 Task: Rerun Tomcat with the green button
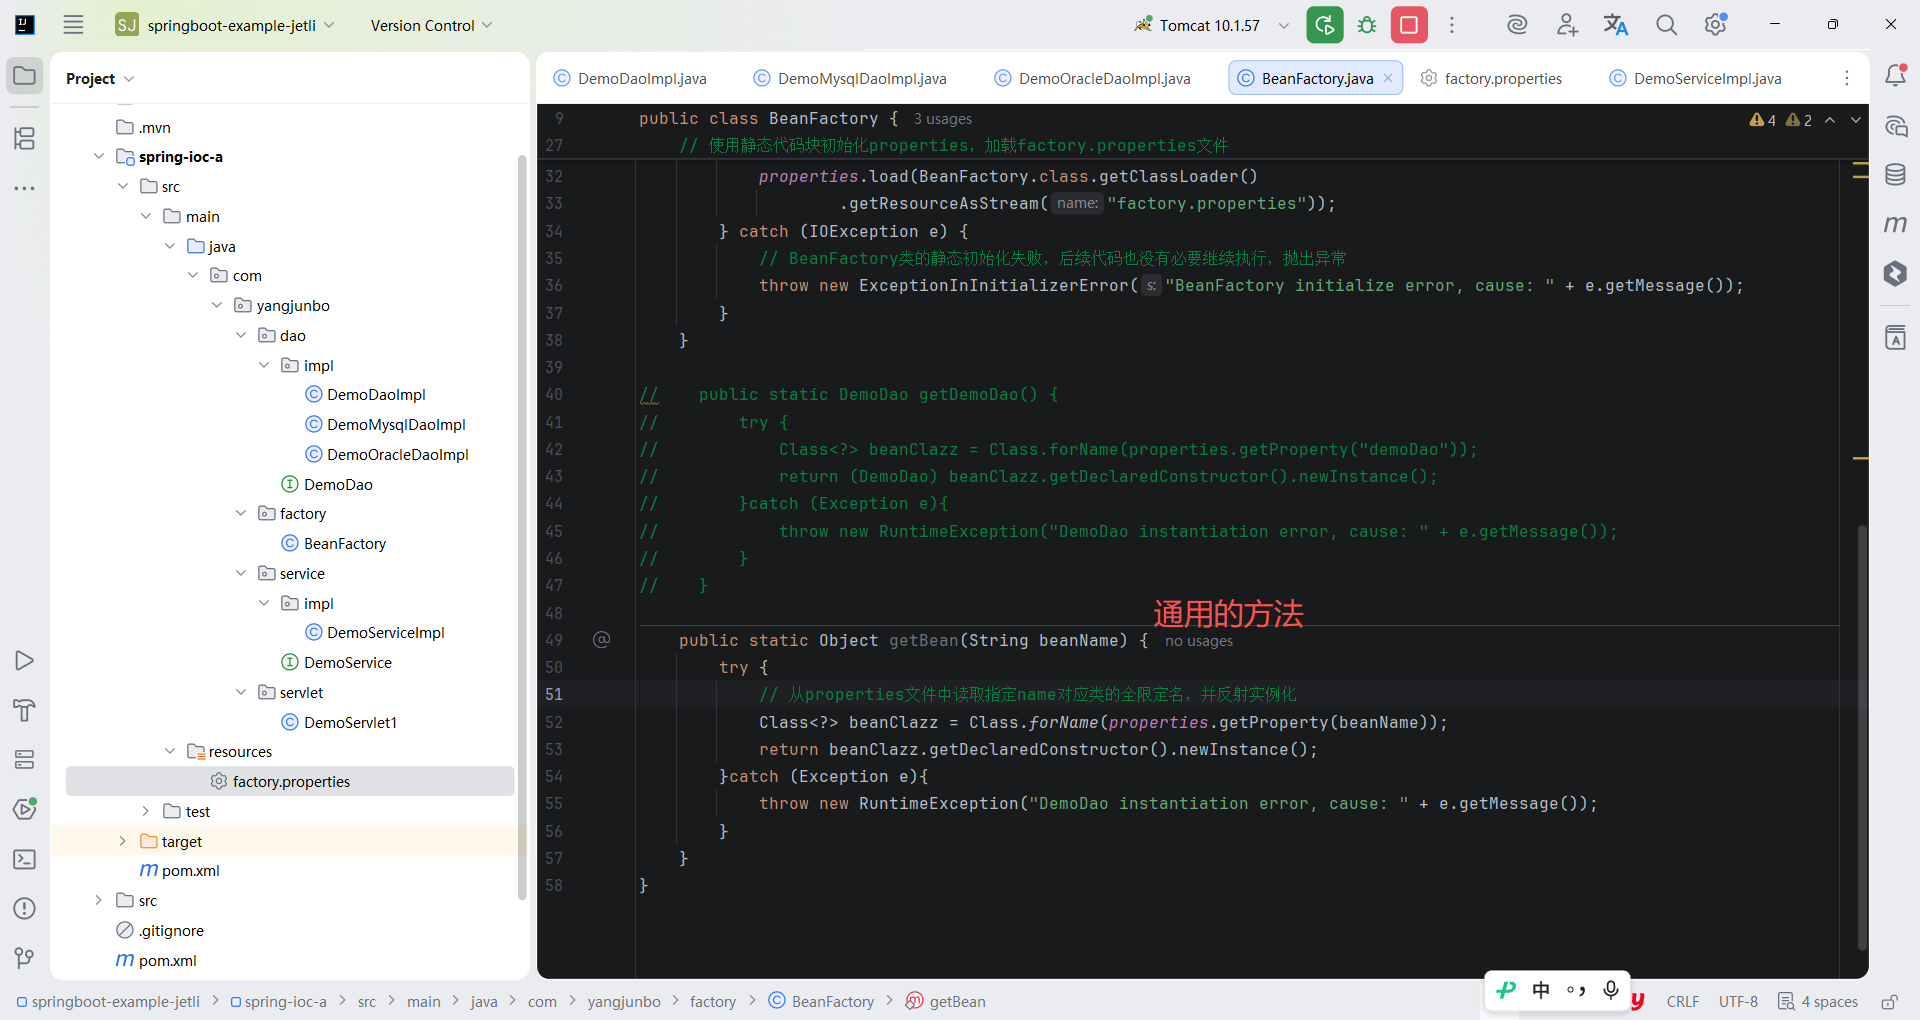coord(1325,25)
